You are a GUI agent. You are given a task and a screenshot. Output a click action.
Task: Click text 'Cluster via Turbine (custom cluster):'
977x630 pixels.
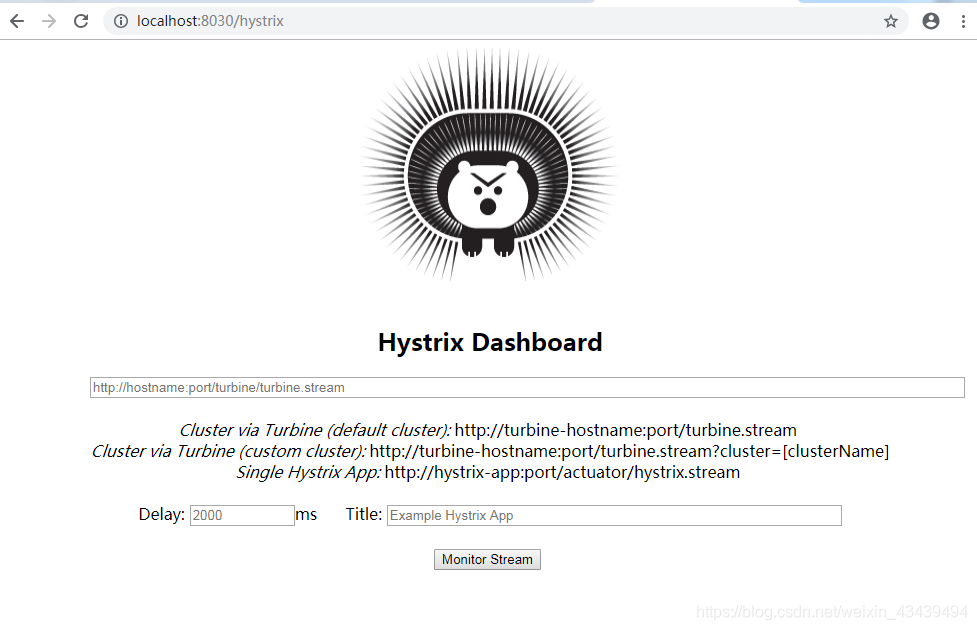[229, 451]
